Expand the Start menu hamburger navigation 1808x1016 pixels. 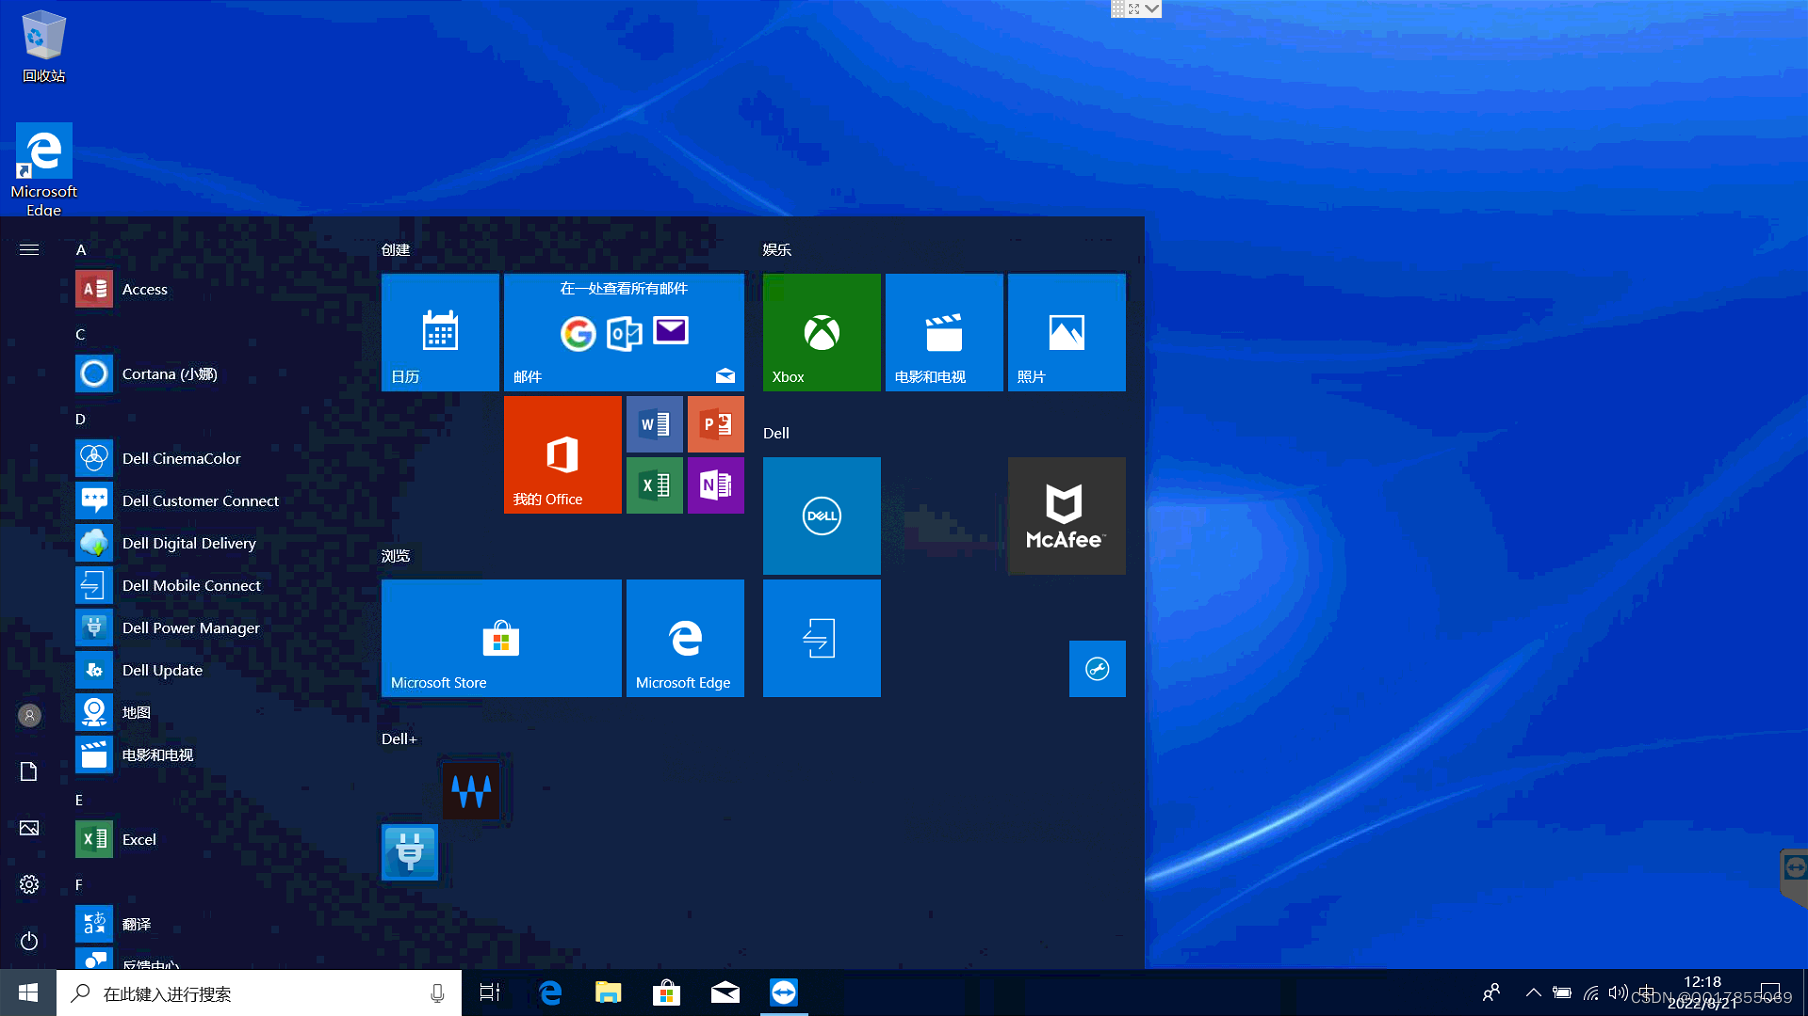tap(29, 250)
